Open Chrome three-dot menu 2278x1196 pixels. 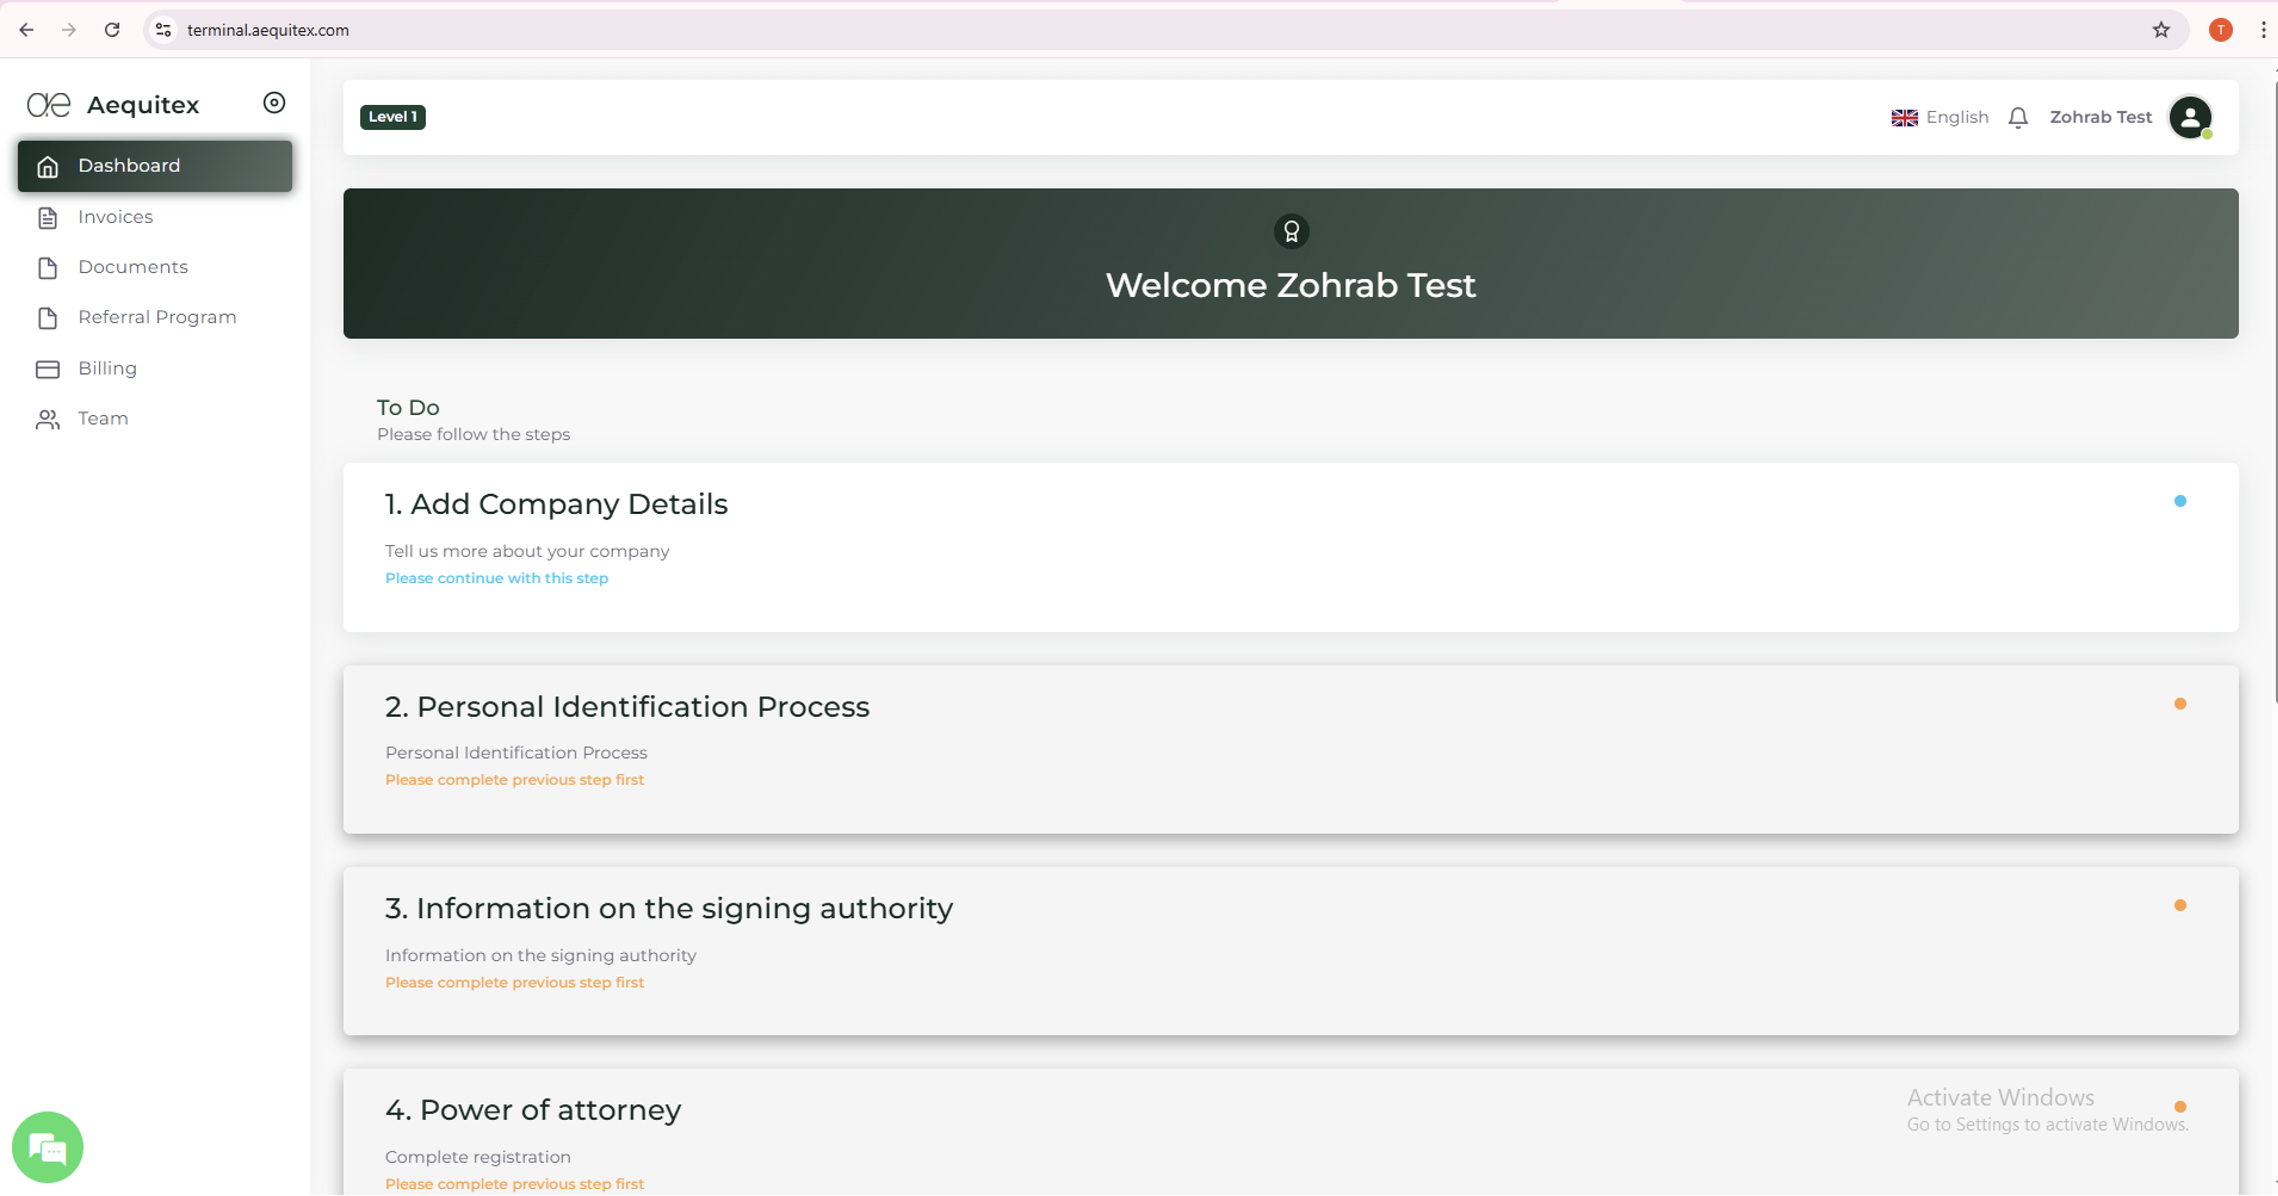pos(2263,30)
